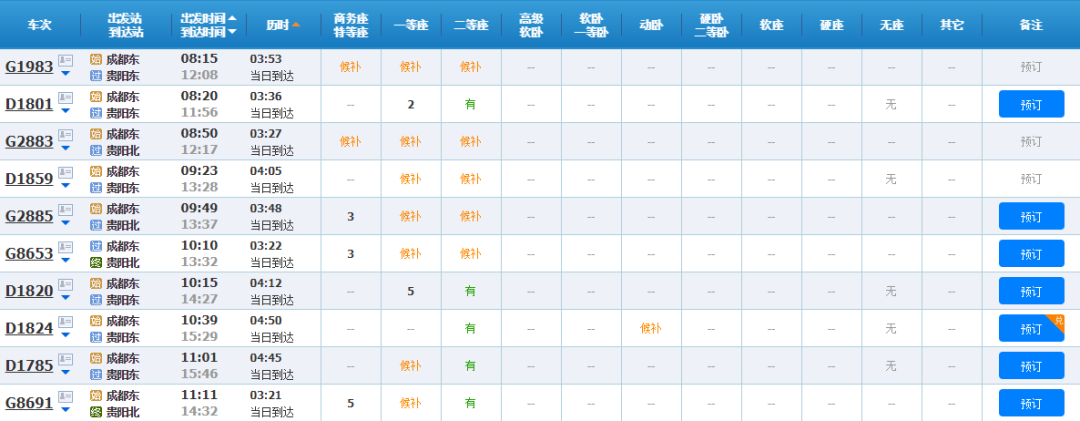Click the 终 terminal badge in G8691 row

[96, 412]
